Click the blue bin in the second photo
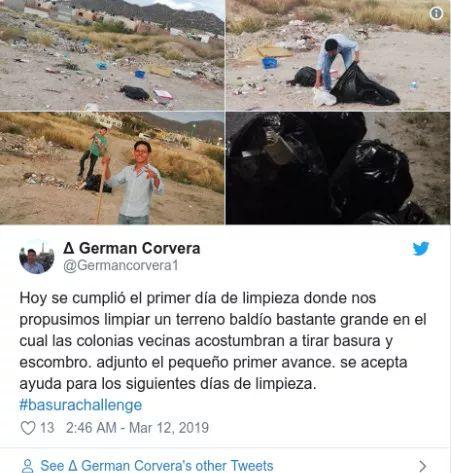 270,63
